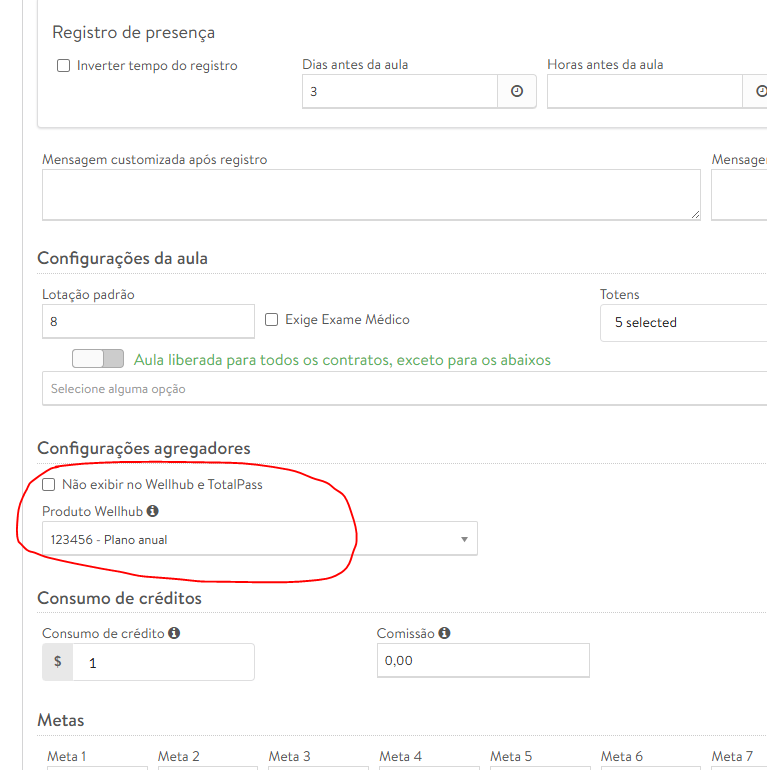Click the Consumo de crédito number field
This screenshot has width=767, height=770.
coord(164,662)
